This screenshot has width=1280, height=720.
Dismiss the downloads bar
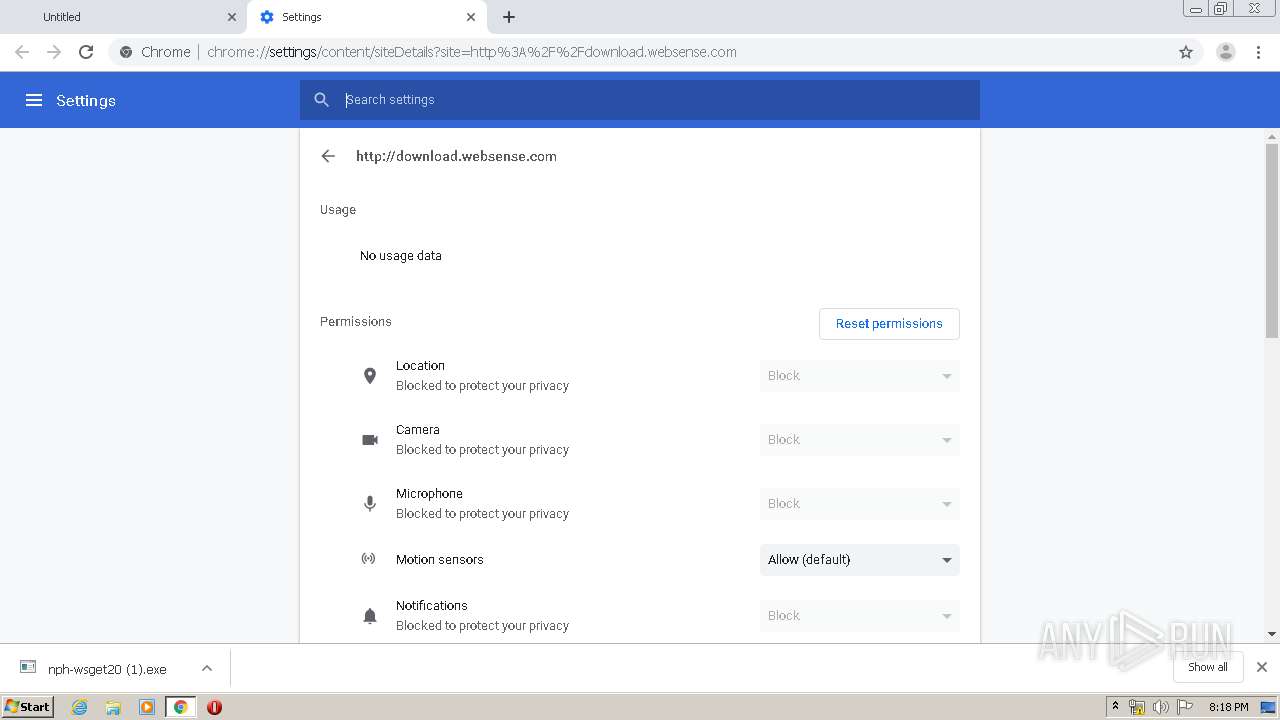coord(1262,667)
